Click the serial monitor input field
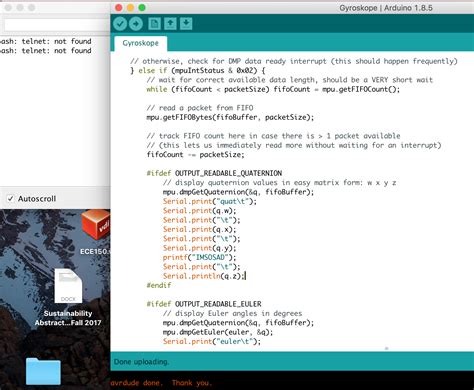 pos(57,25)
